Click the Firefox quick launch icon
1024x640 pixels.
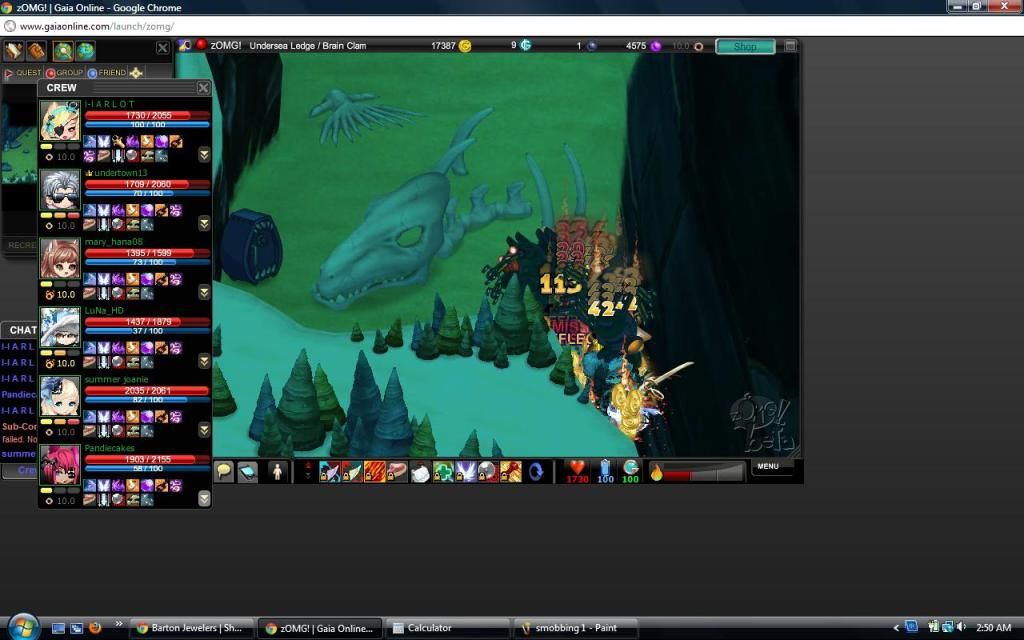[95, 628]
